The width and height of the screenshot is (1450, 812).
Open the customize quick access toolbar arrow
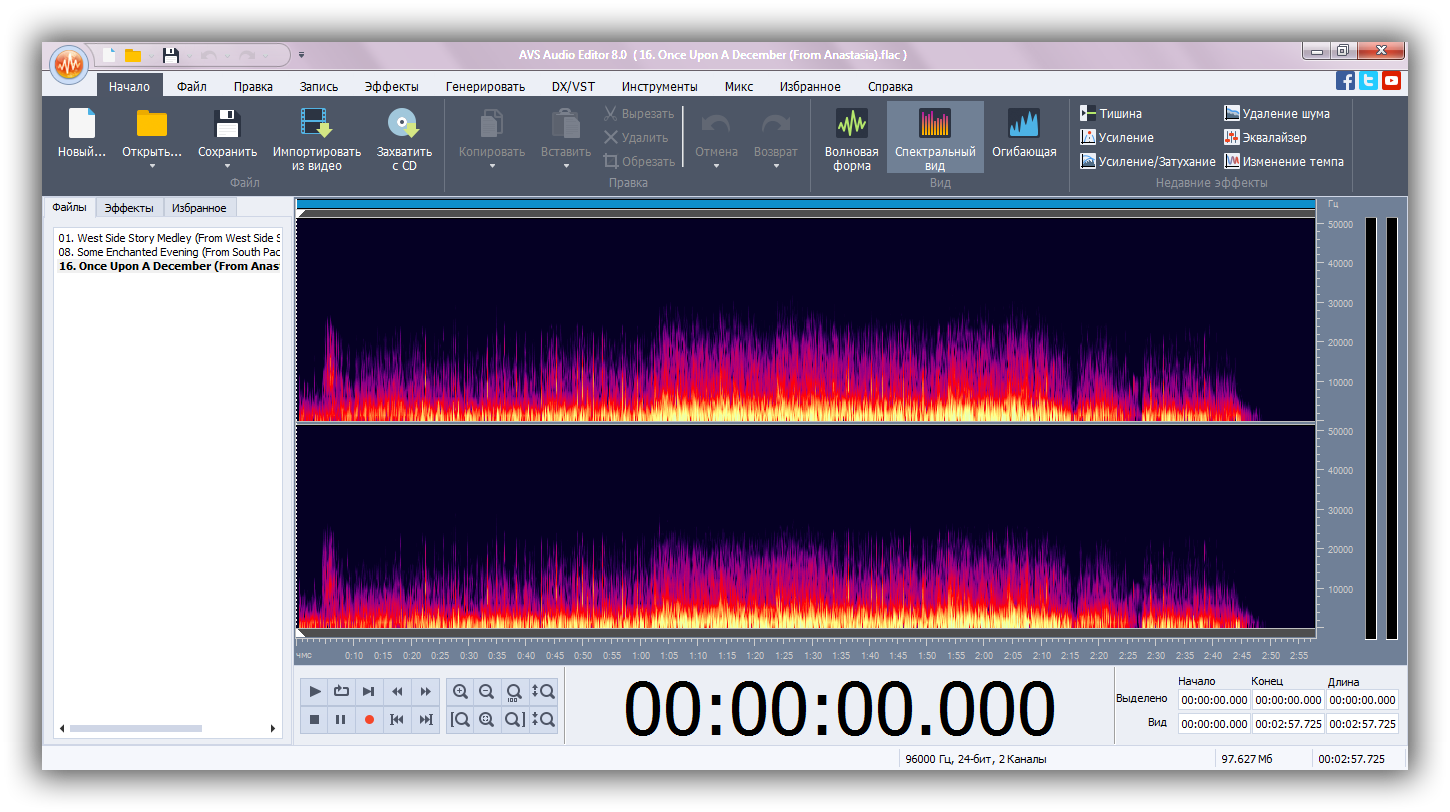click(x=302, y=55)
